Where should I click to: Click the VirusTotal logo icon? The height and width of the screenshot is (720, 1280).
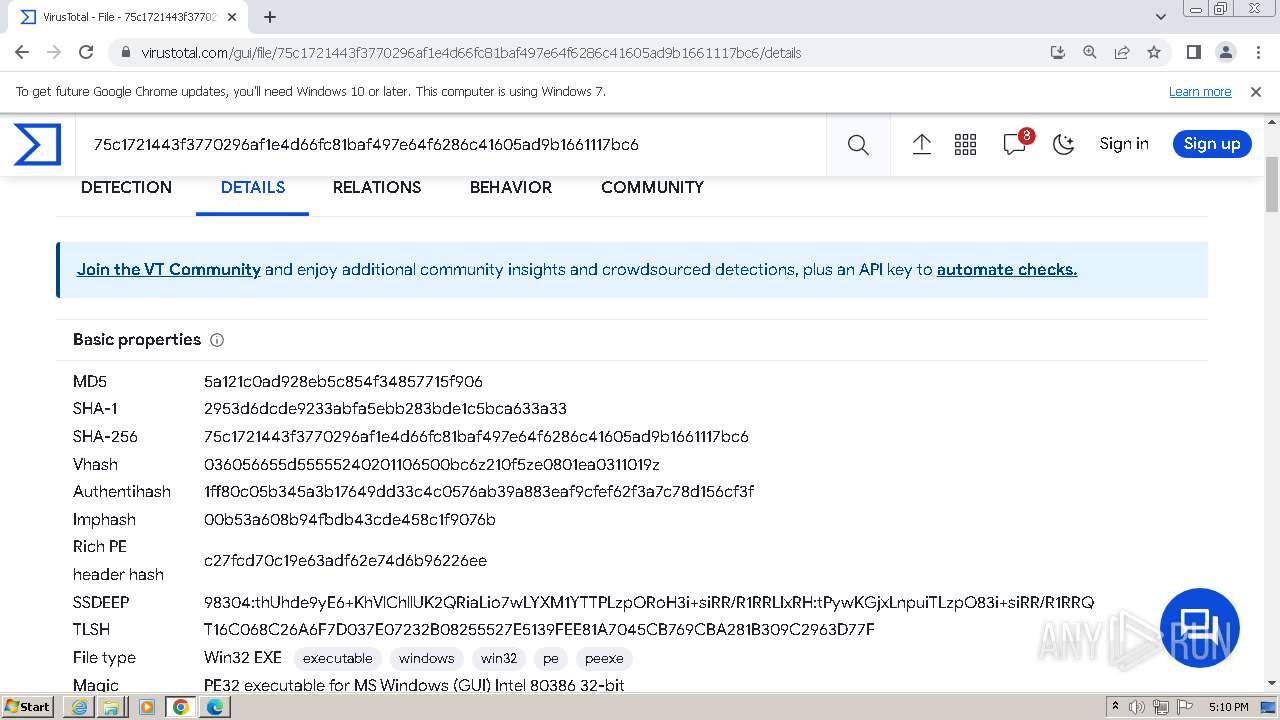(x=37, y=145)
